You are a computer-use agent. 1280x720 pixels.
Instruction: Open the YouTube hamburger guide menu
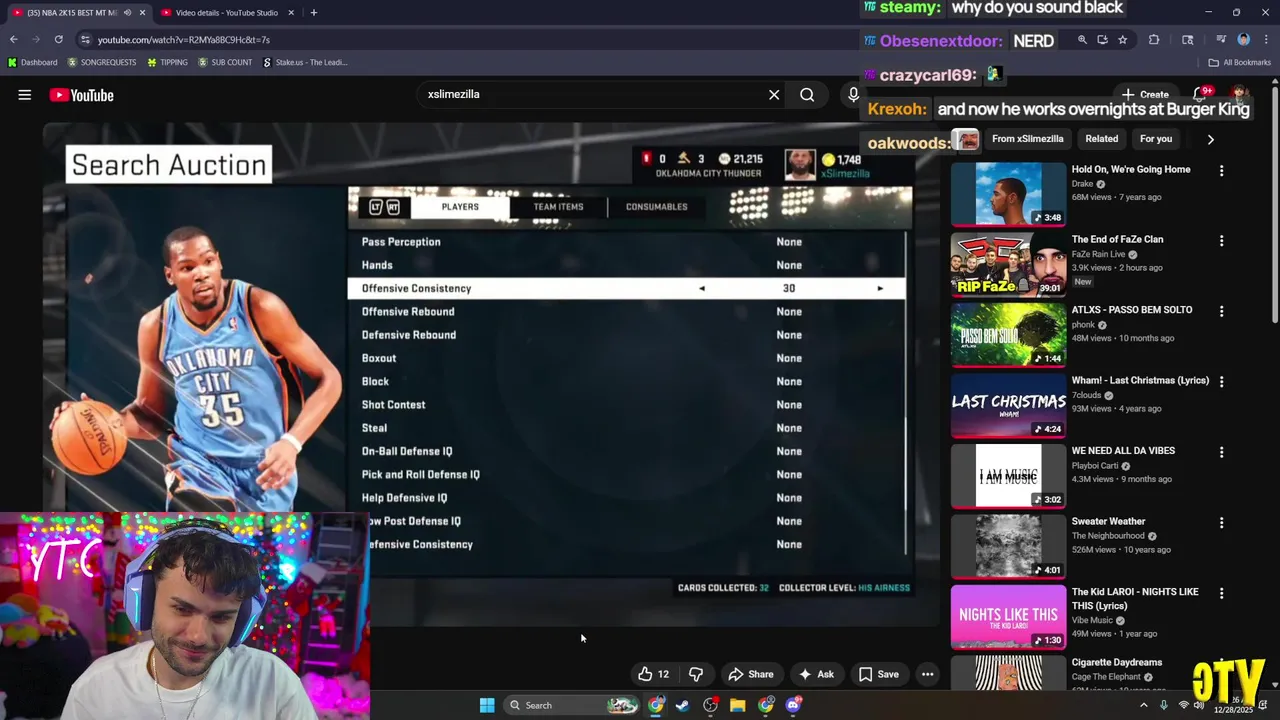(24, 95)
